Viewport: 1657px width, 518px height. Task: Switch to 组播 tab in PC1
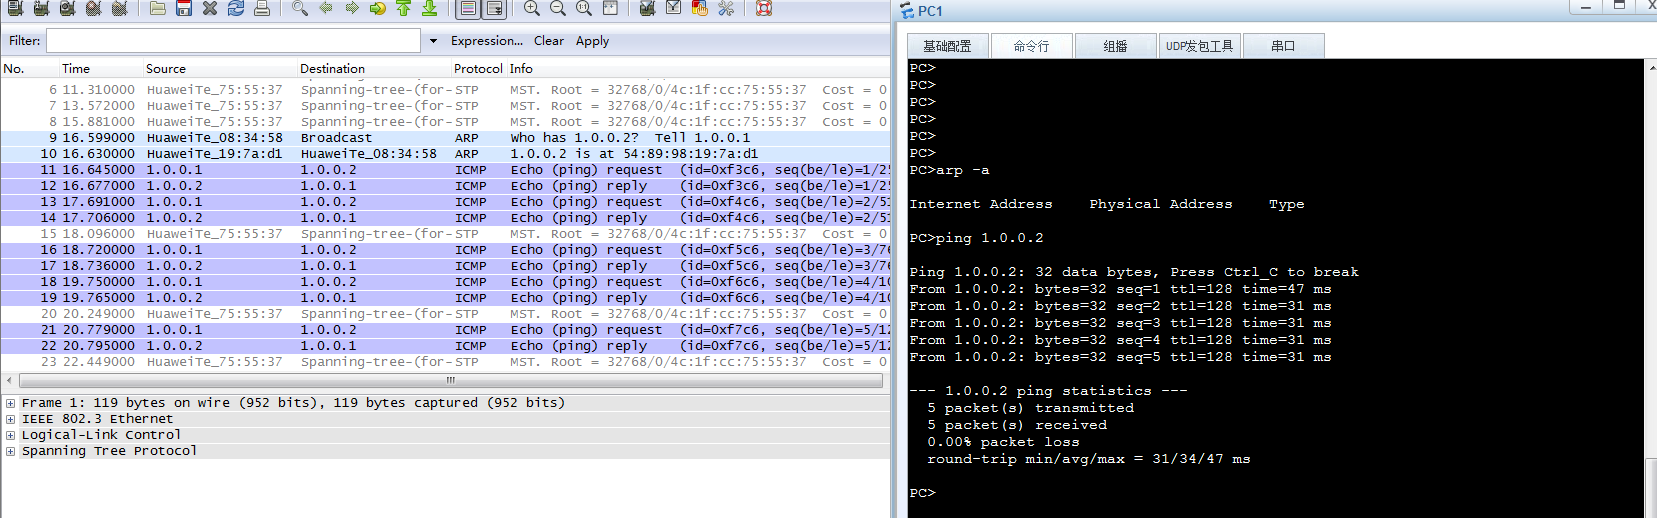point(1115,46)
